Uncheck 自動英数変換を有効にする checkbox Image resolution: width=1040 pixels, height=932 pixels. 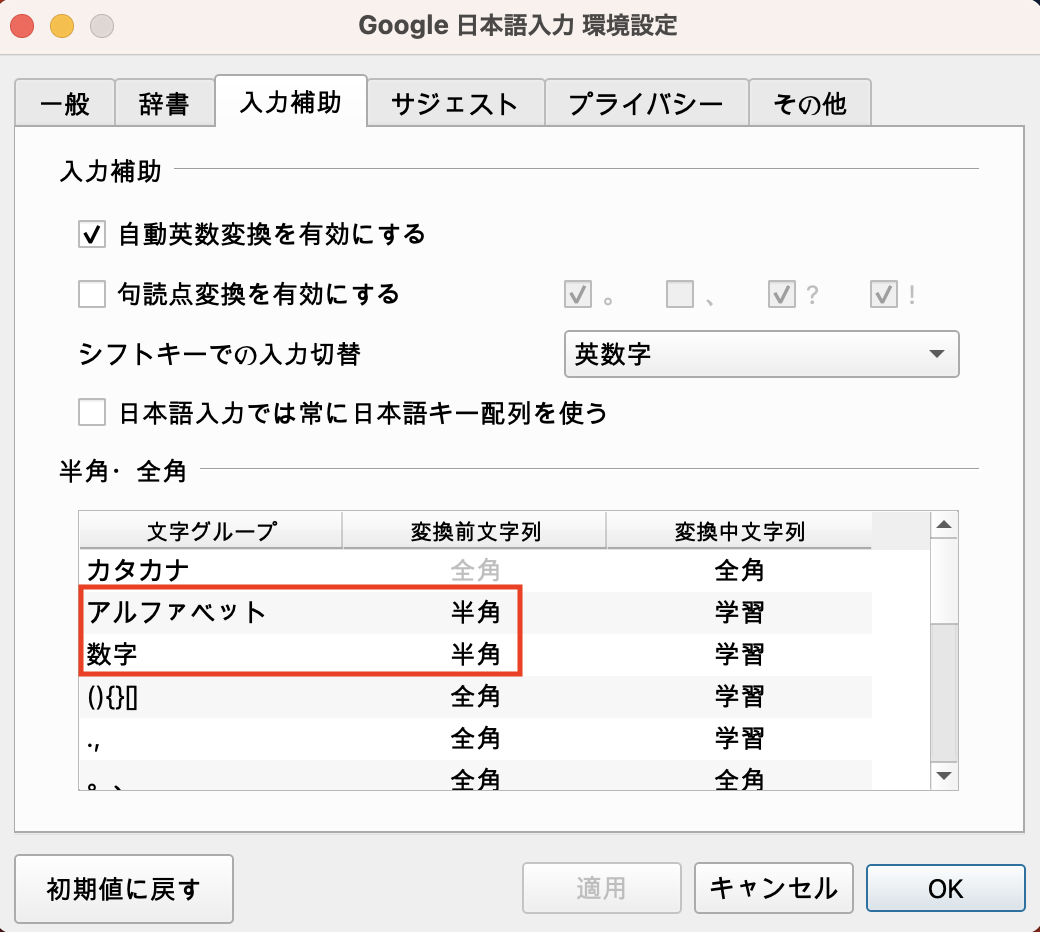coord(92,235)
